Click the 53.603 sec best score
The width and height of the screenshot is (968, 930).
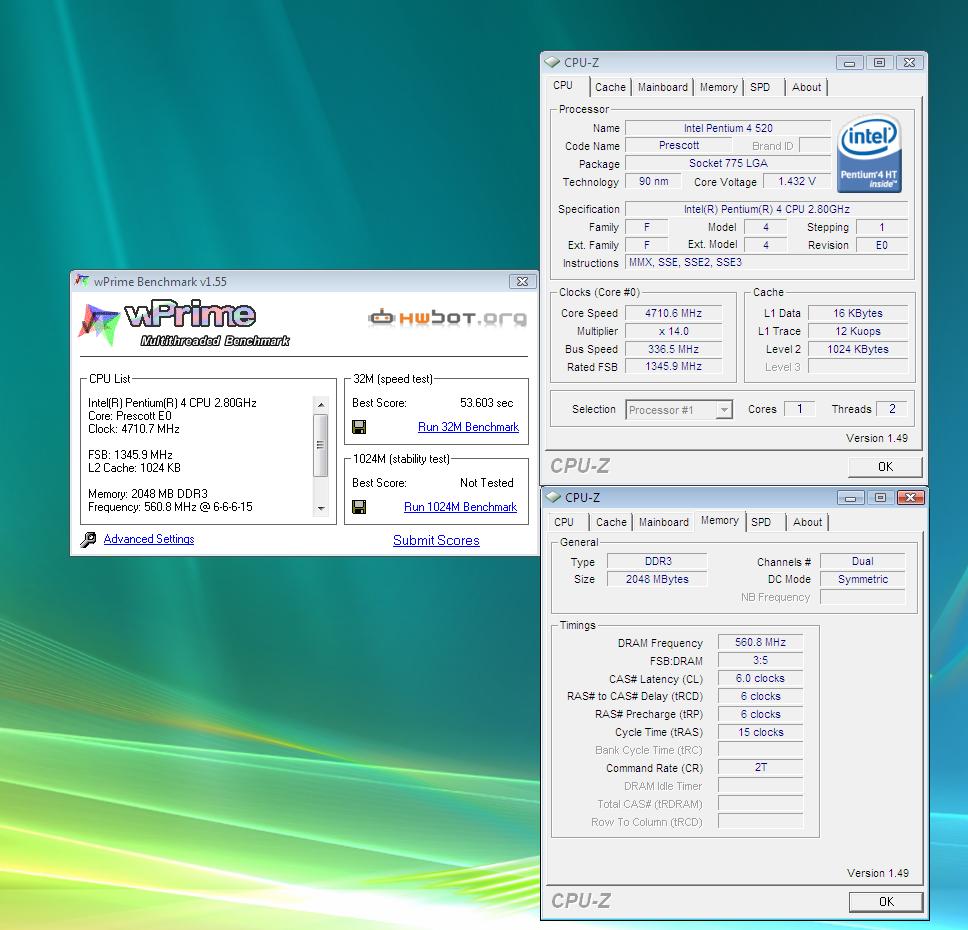(x=486, y=403)
